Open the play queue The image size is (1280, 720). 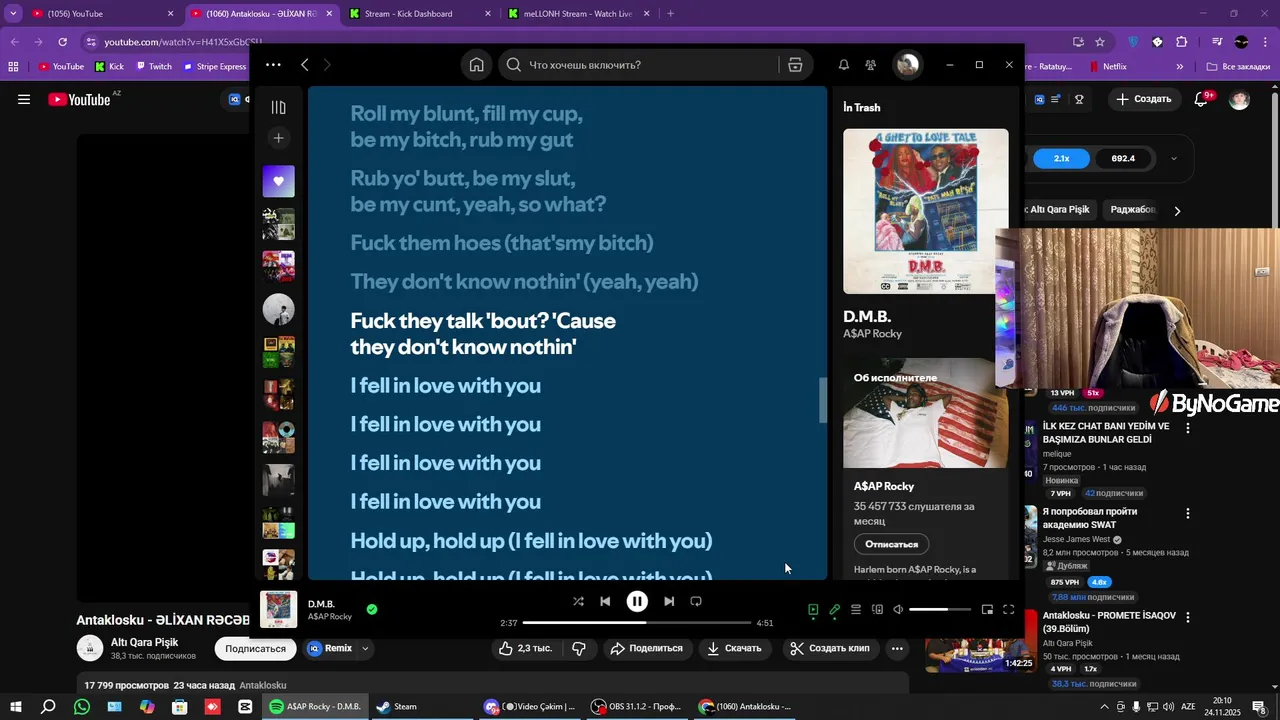click(856, 609)
